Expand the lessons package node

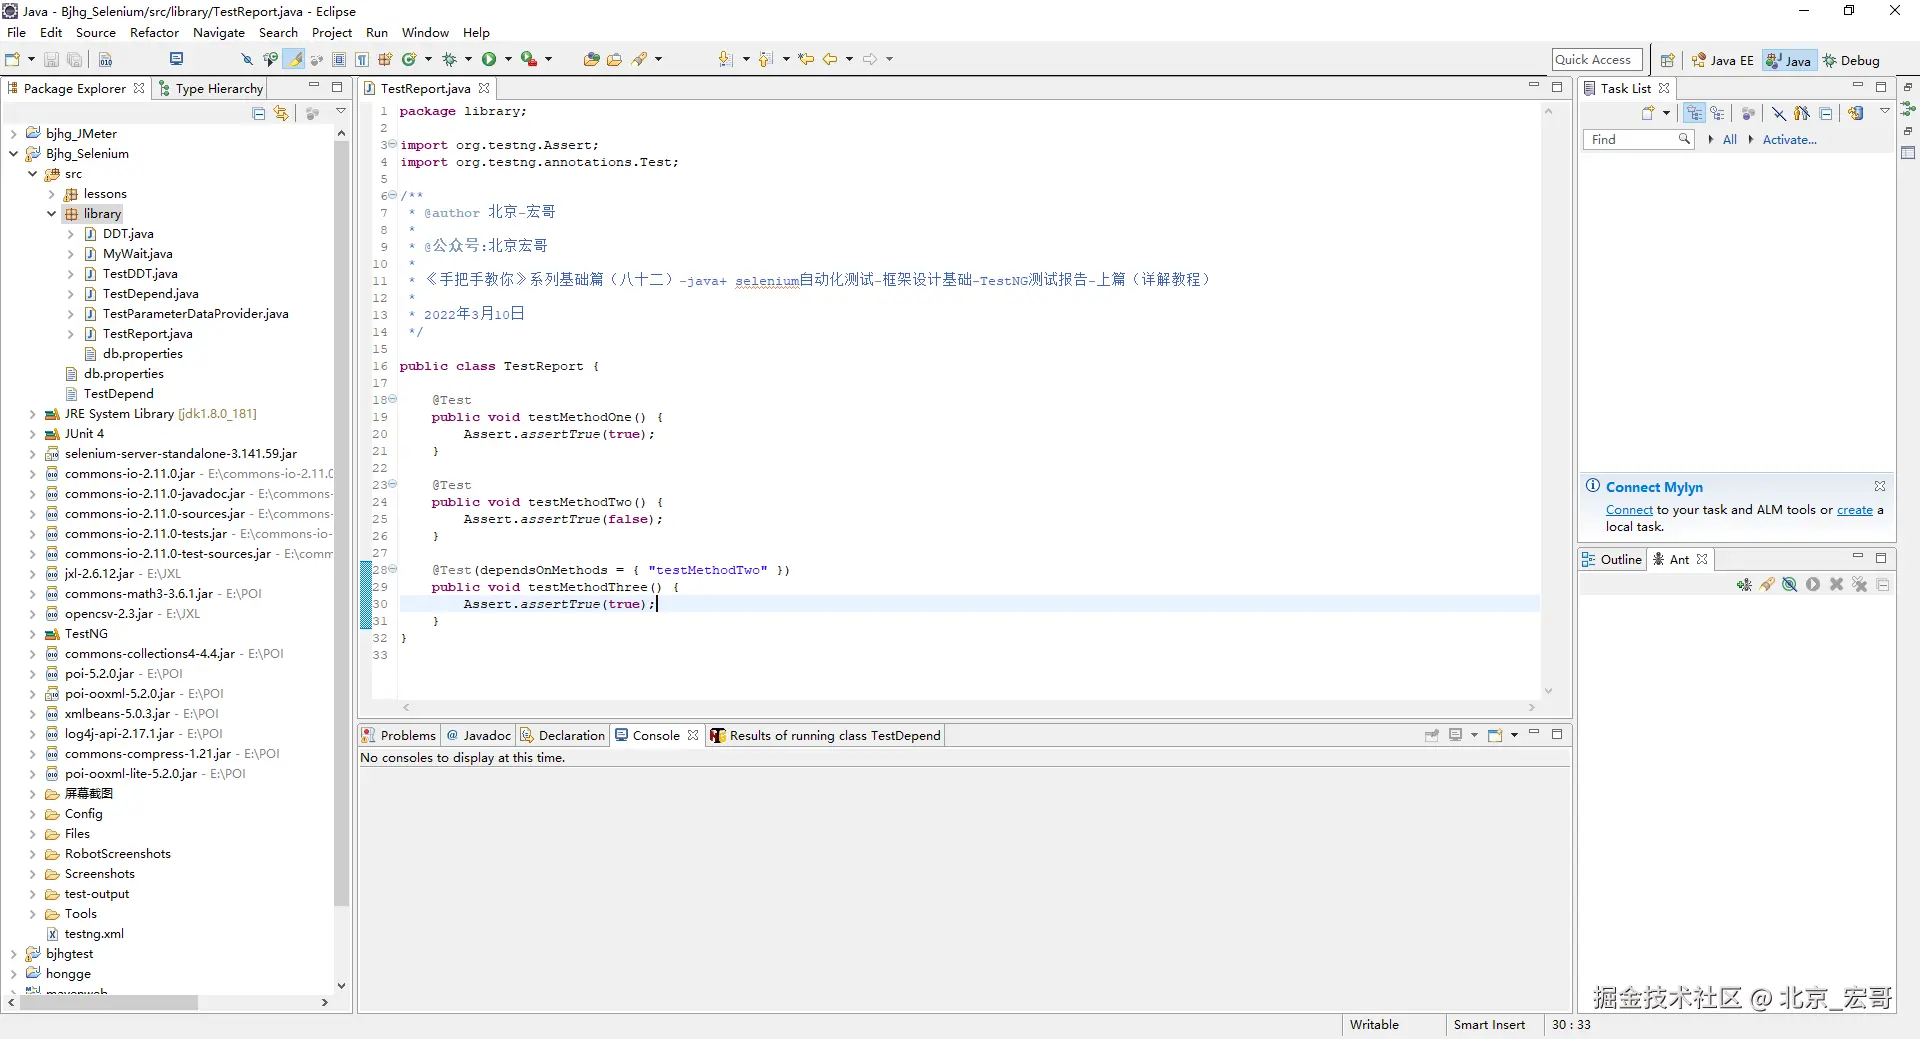[x=52, y=194]
